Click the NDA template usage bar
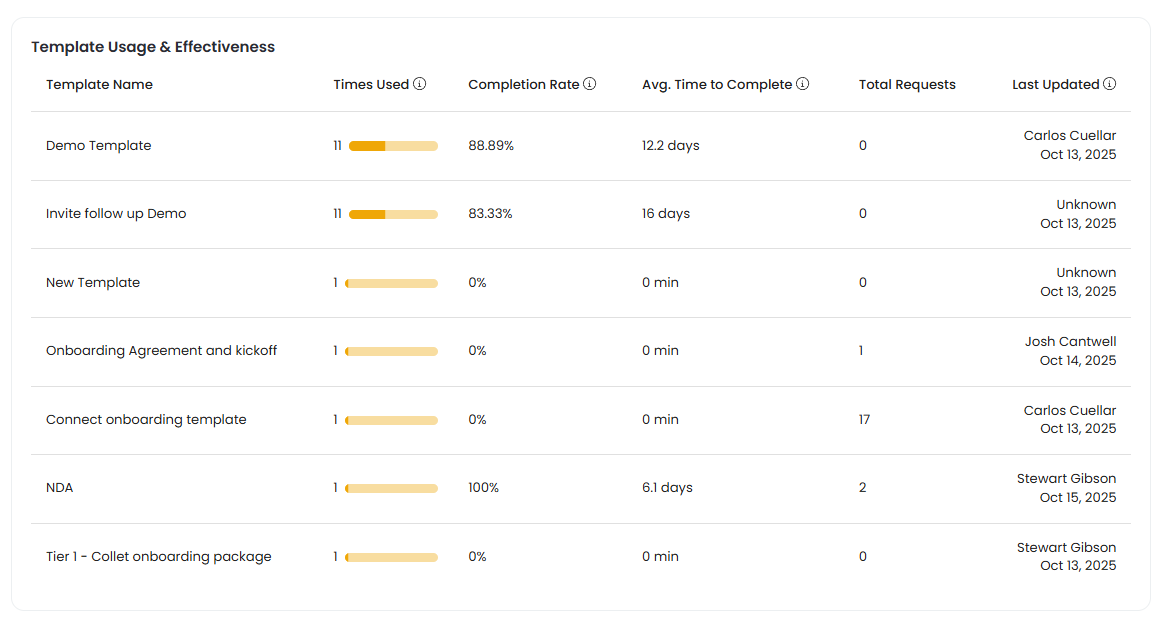1161x620 pixels. [393, 488]
